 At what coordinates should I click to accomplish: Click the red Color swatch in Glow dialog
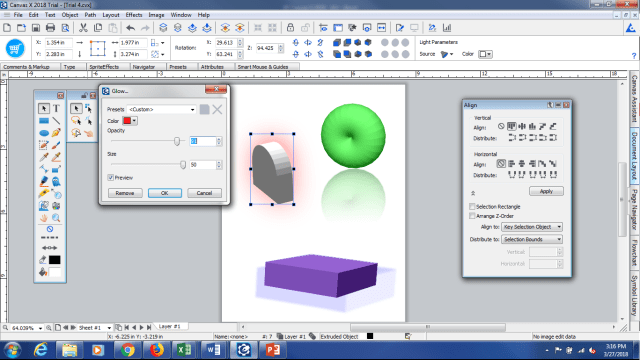[x=127, y=121]
